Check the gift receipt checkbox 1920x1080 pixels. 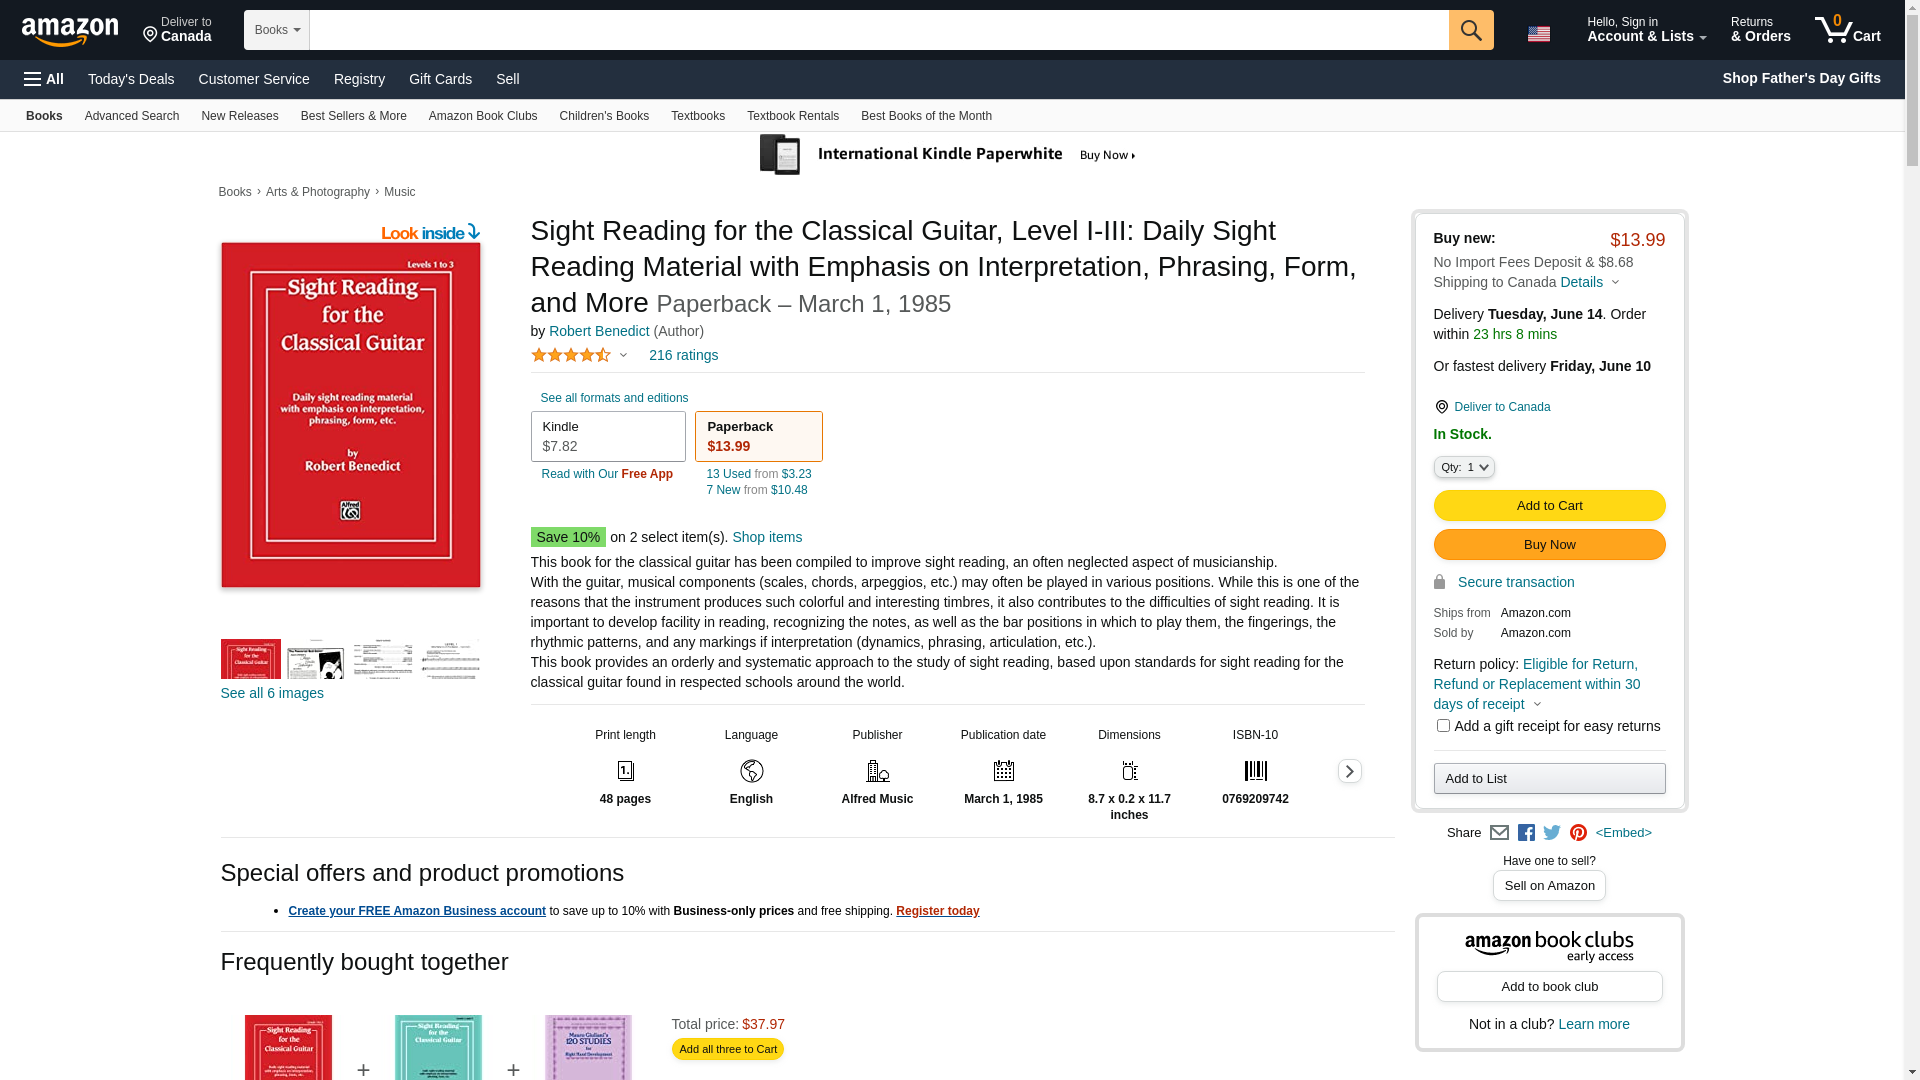1443,726
